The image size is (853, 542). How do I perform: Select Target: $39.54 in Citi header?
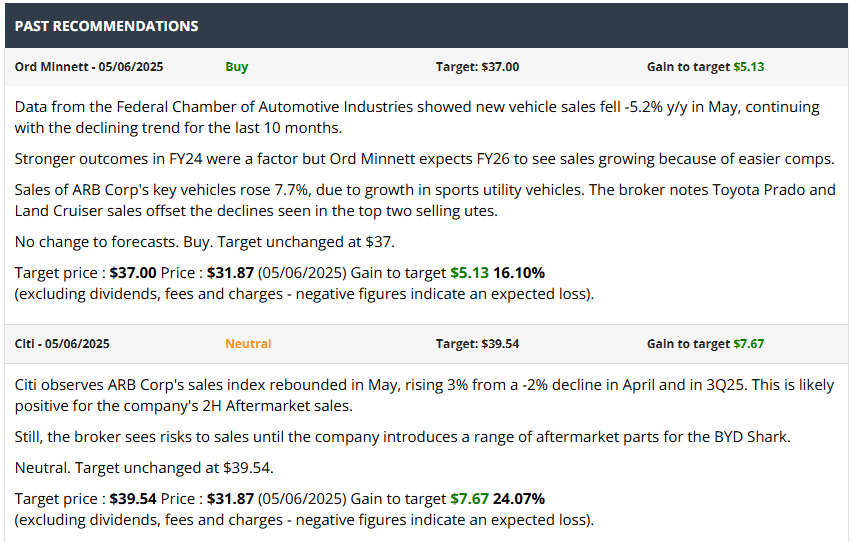point(477,343)
